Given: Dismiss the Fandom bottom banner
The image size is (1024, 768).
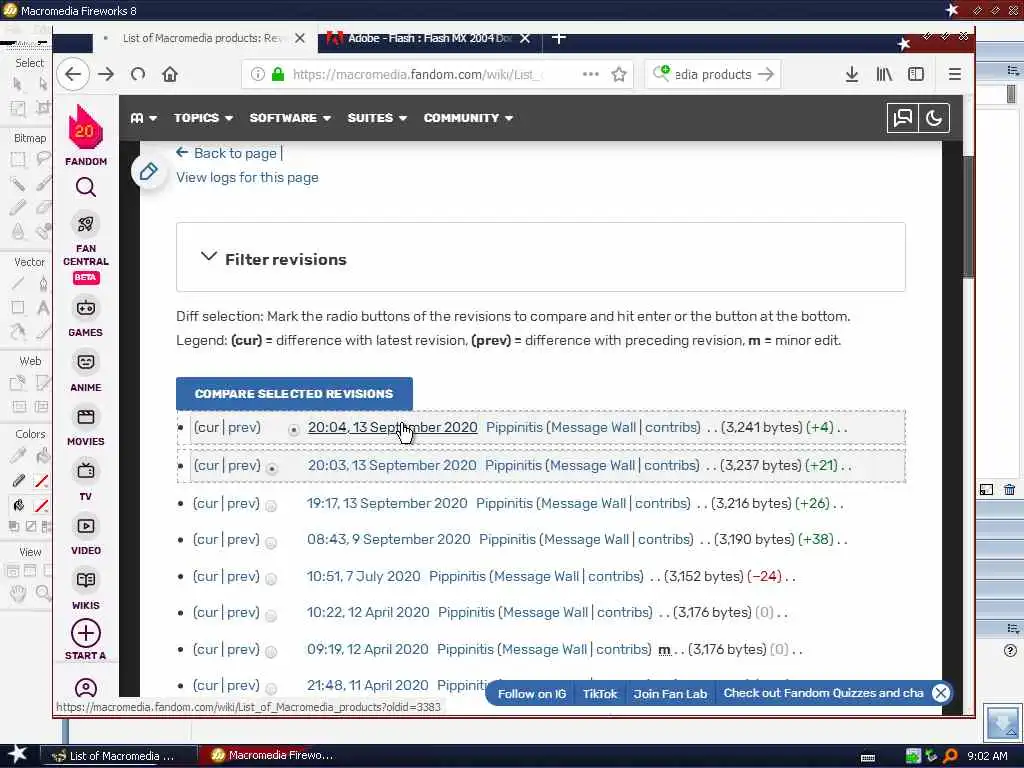Looking at the screenshot, I should (x=940, y=693).
